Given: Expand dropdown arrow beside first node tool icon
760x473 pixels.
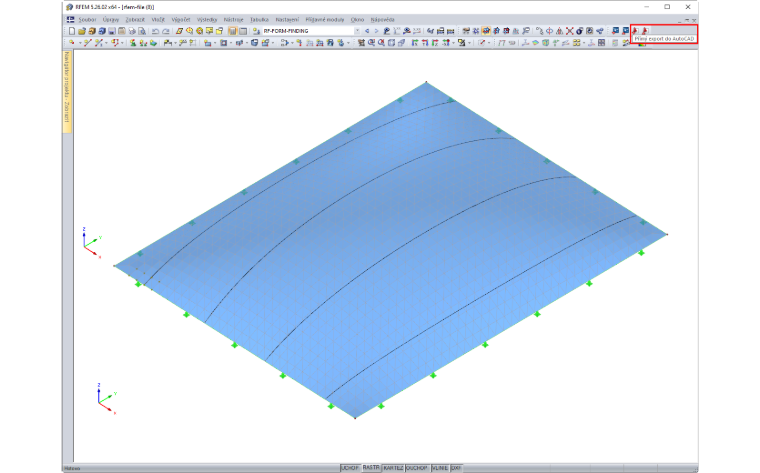Looking at the screenshot, I should [80, 43].
